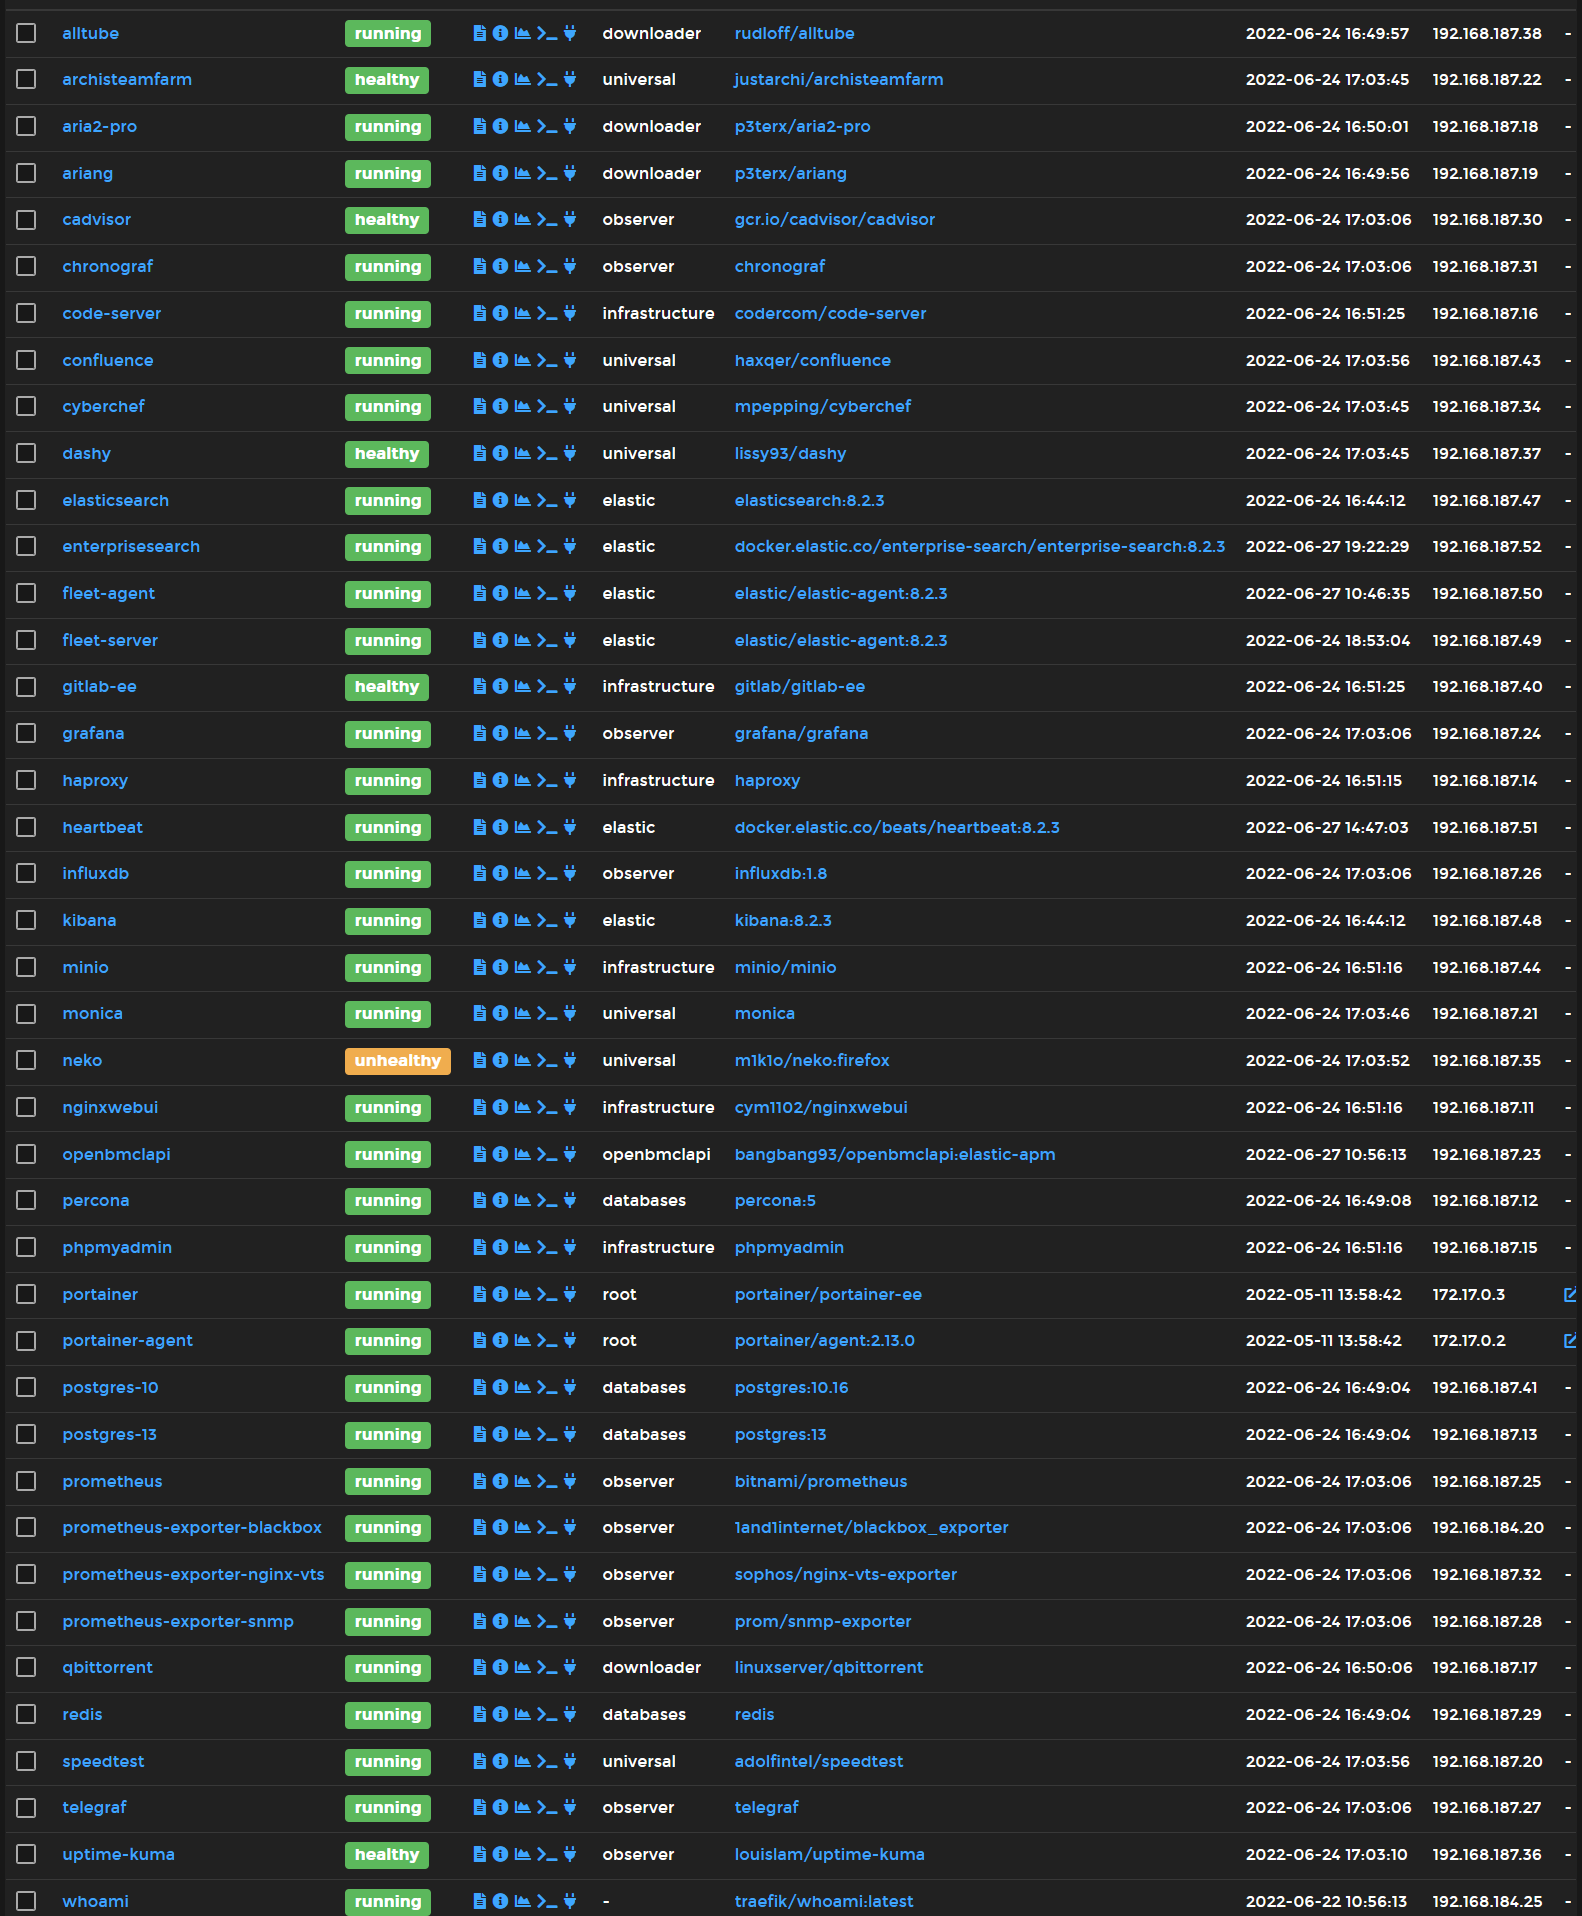Click attach plug icon for cadvisor
The width and height of the screenshot is (1582, 1916).
point(570,219)
